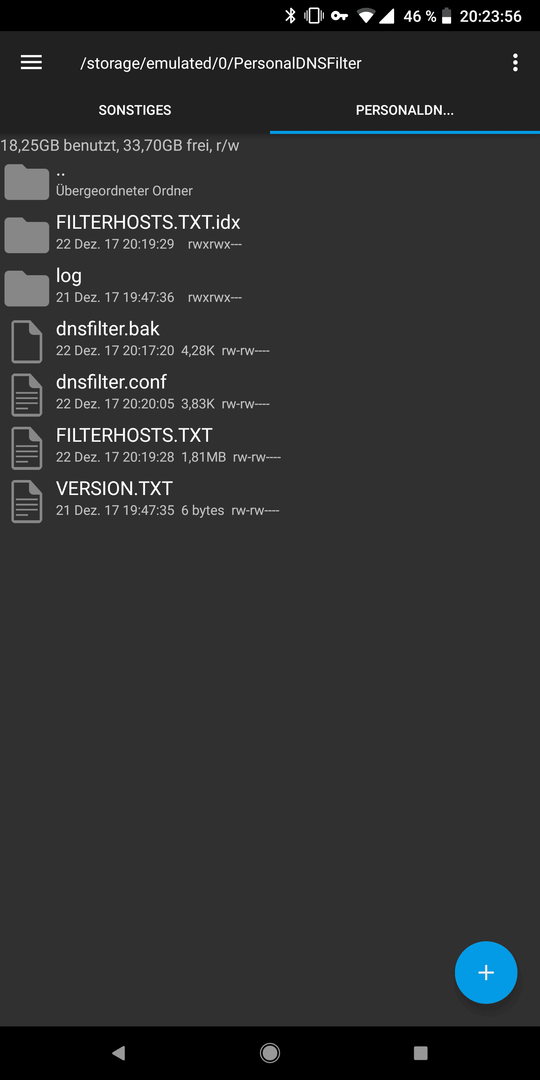
Task: Tap the dnsfilter.bak file icon
Action: coord(26,342)
